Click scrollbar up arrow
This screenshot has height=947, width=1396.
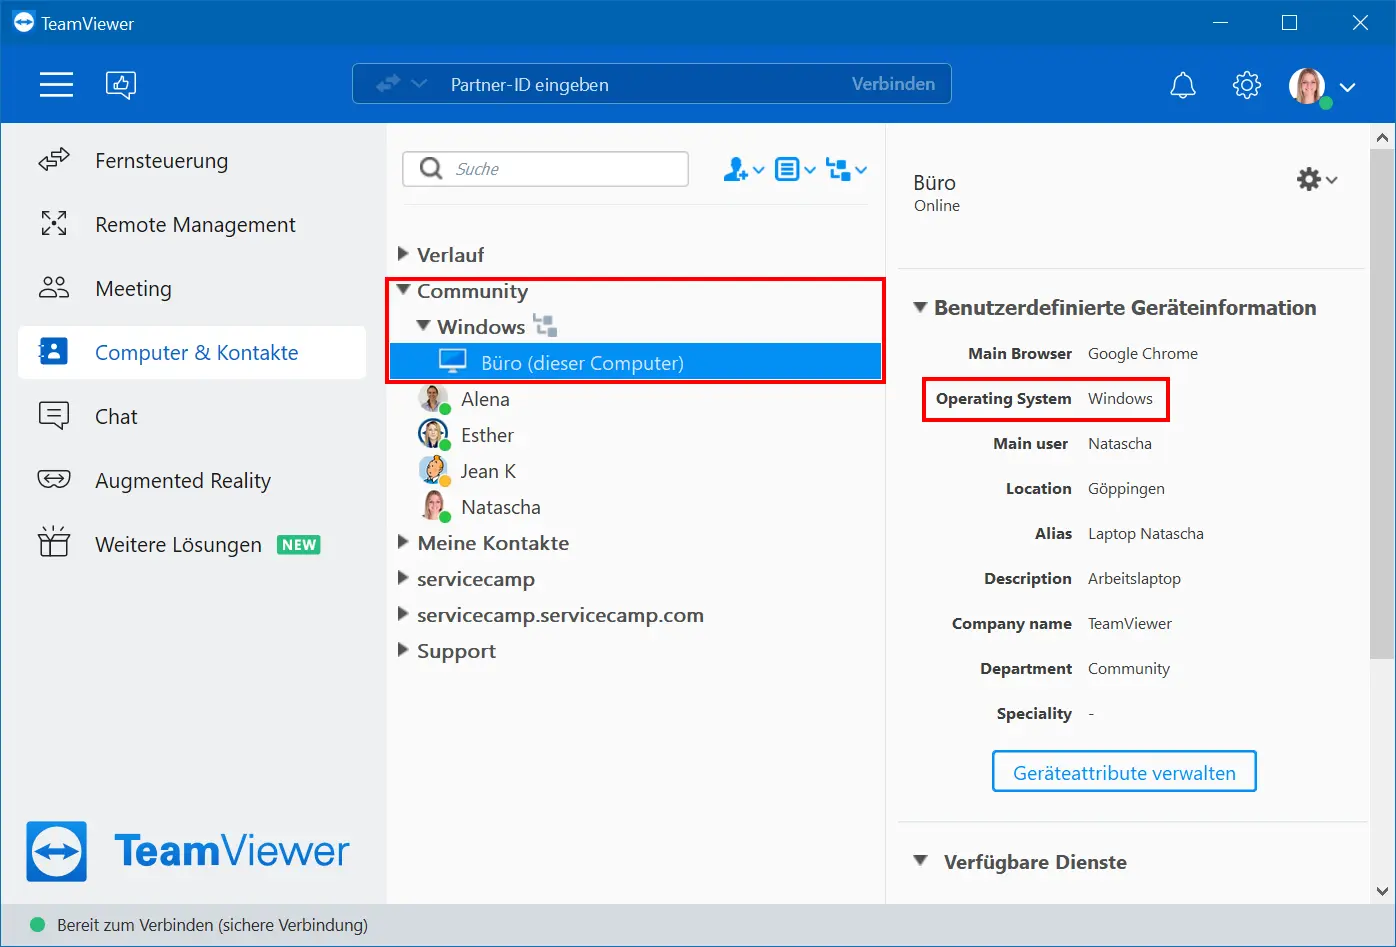1382,137
